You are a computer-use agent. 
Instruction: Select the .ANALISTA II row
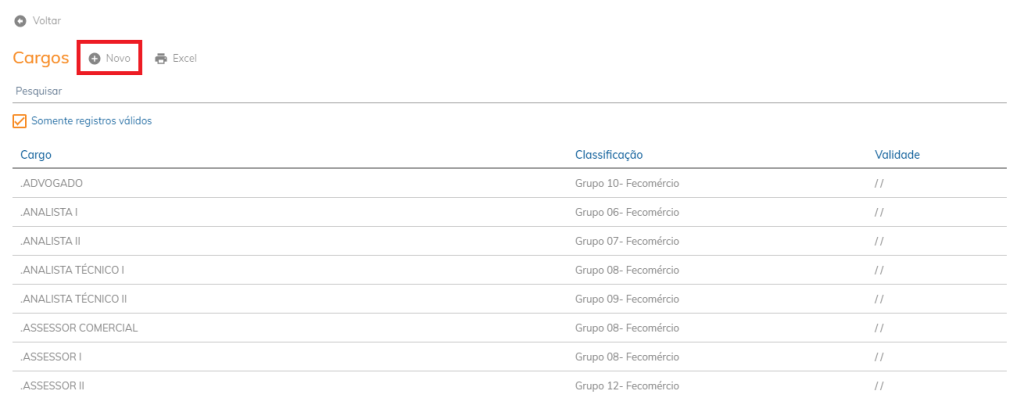pos(509,241)
